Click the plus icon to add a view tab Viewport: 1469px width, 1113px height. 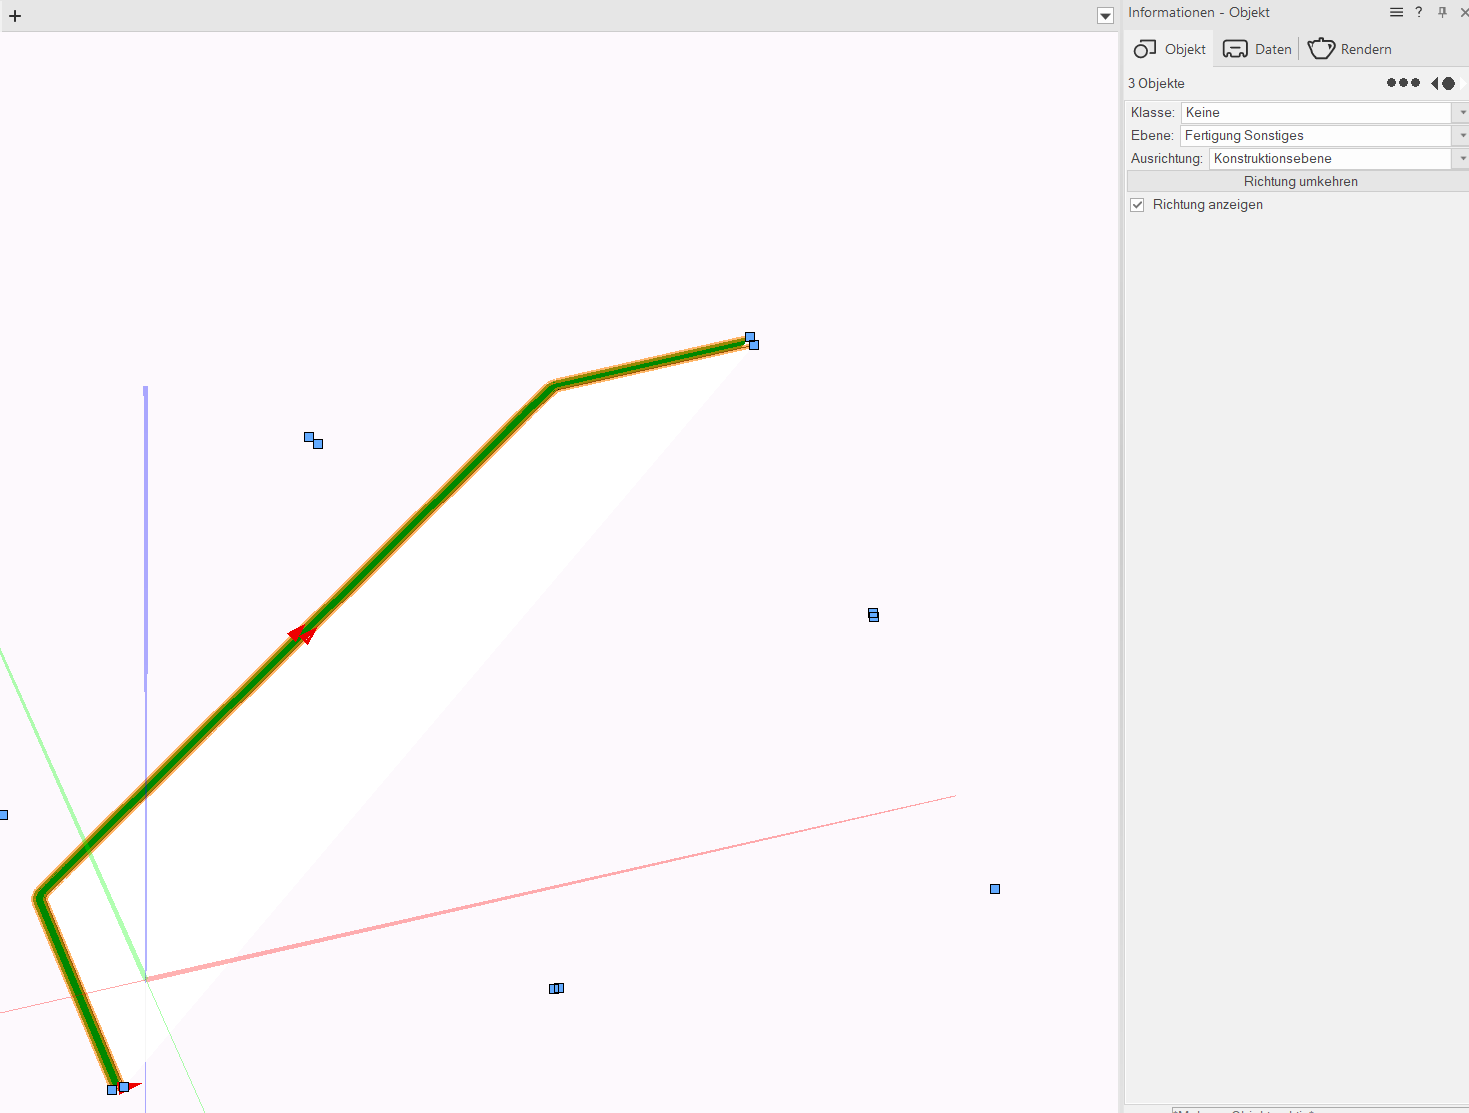tap(15, 16)
